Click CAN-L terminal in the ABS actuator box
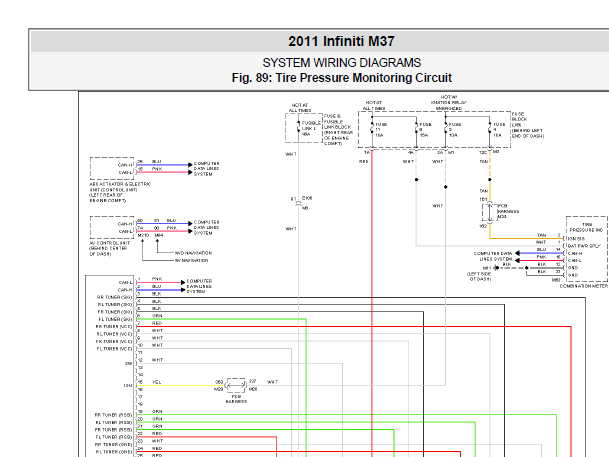 coord(125,172)
